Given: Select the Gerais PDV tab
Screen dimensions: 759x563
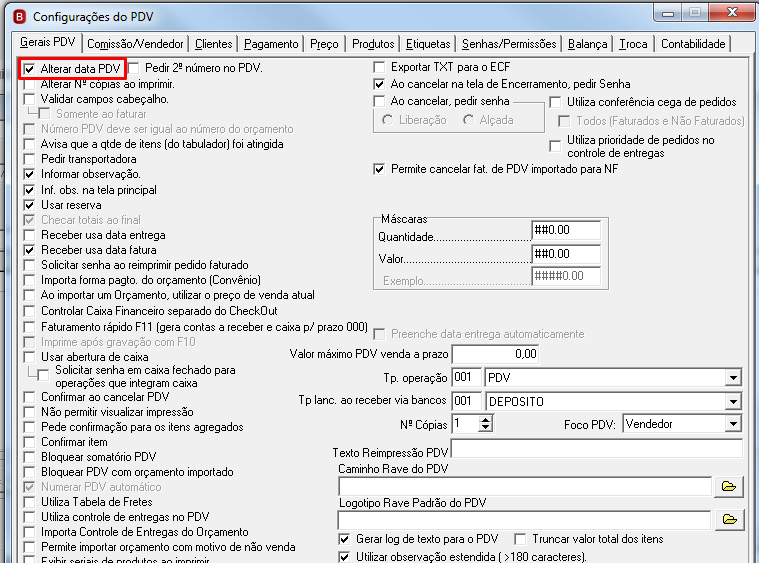Looking at the screenshot, I should tap(47, 42).
